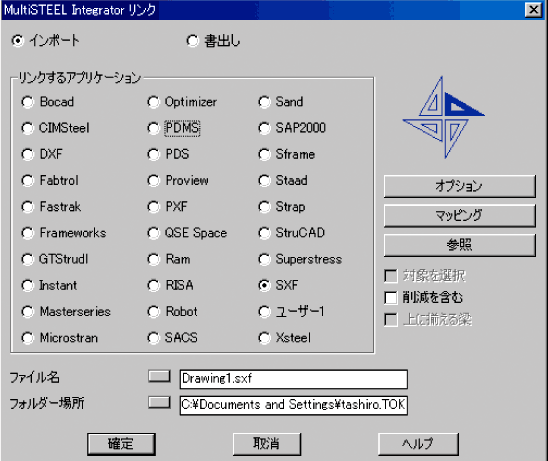Pick the PXF radio button
The width and height of the screenshot is (548, 461).
pyautogui.click(x=153, y=207)
